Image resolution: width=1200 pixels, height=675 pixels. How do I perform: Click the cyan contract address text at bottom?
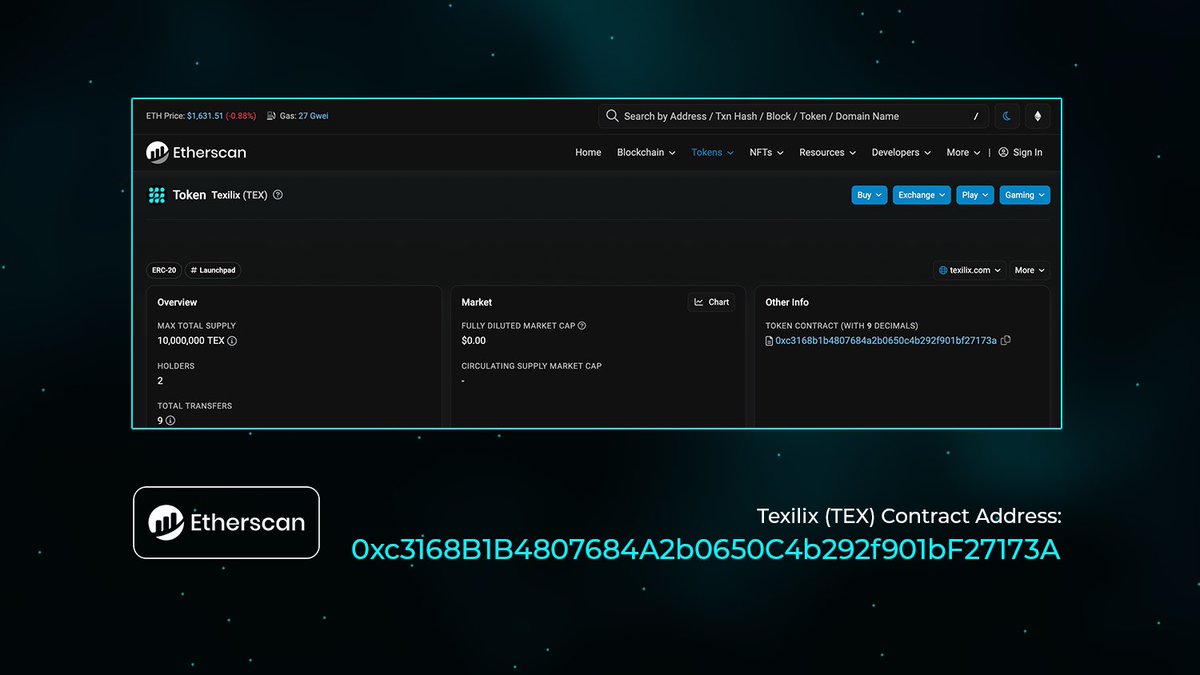point(706,549)
